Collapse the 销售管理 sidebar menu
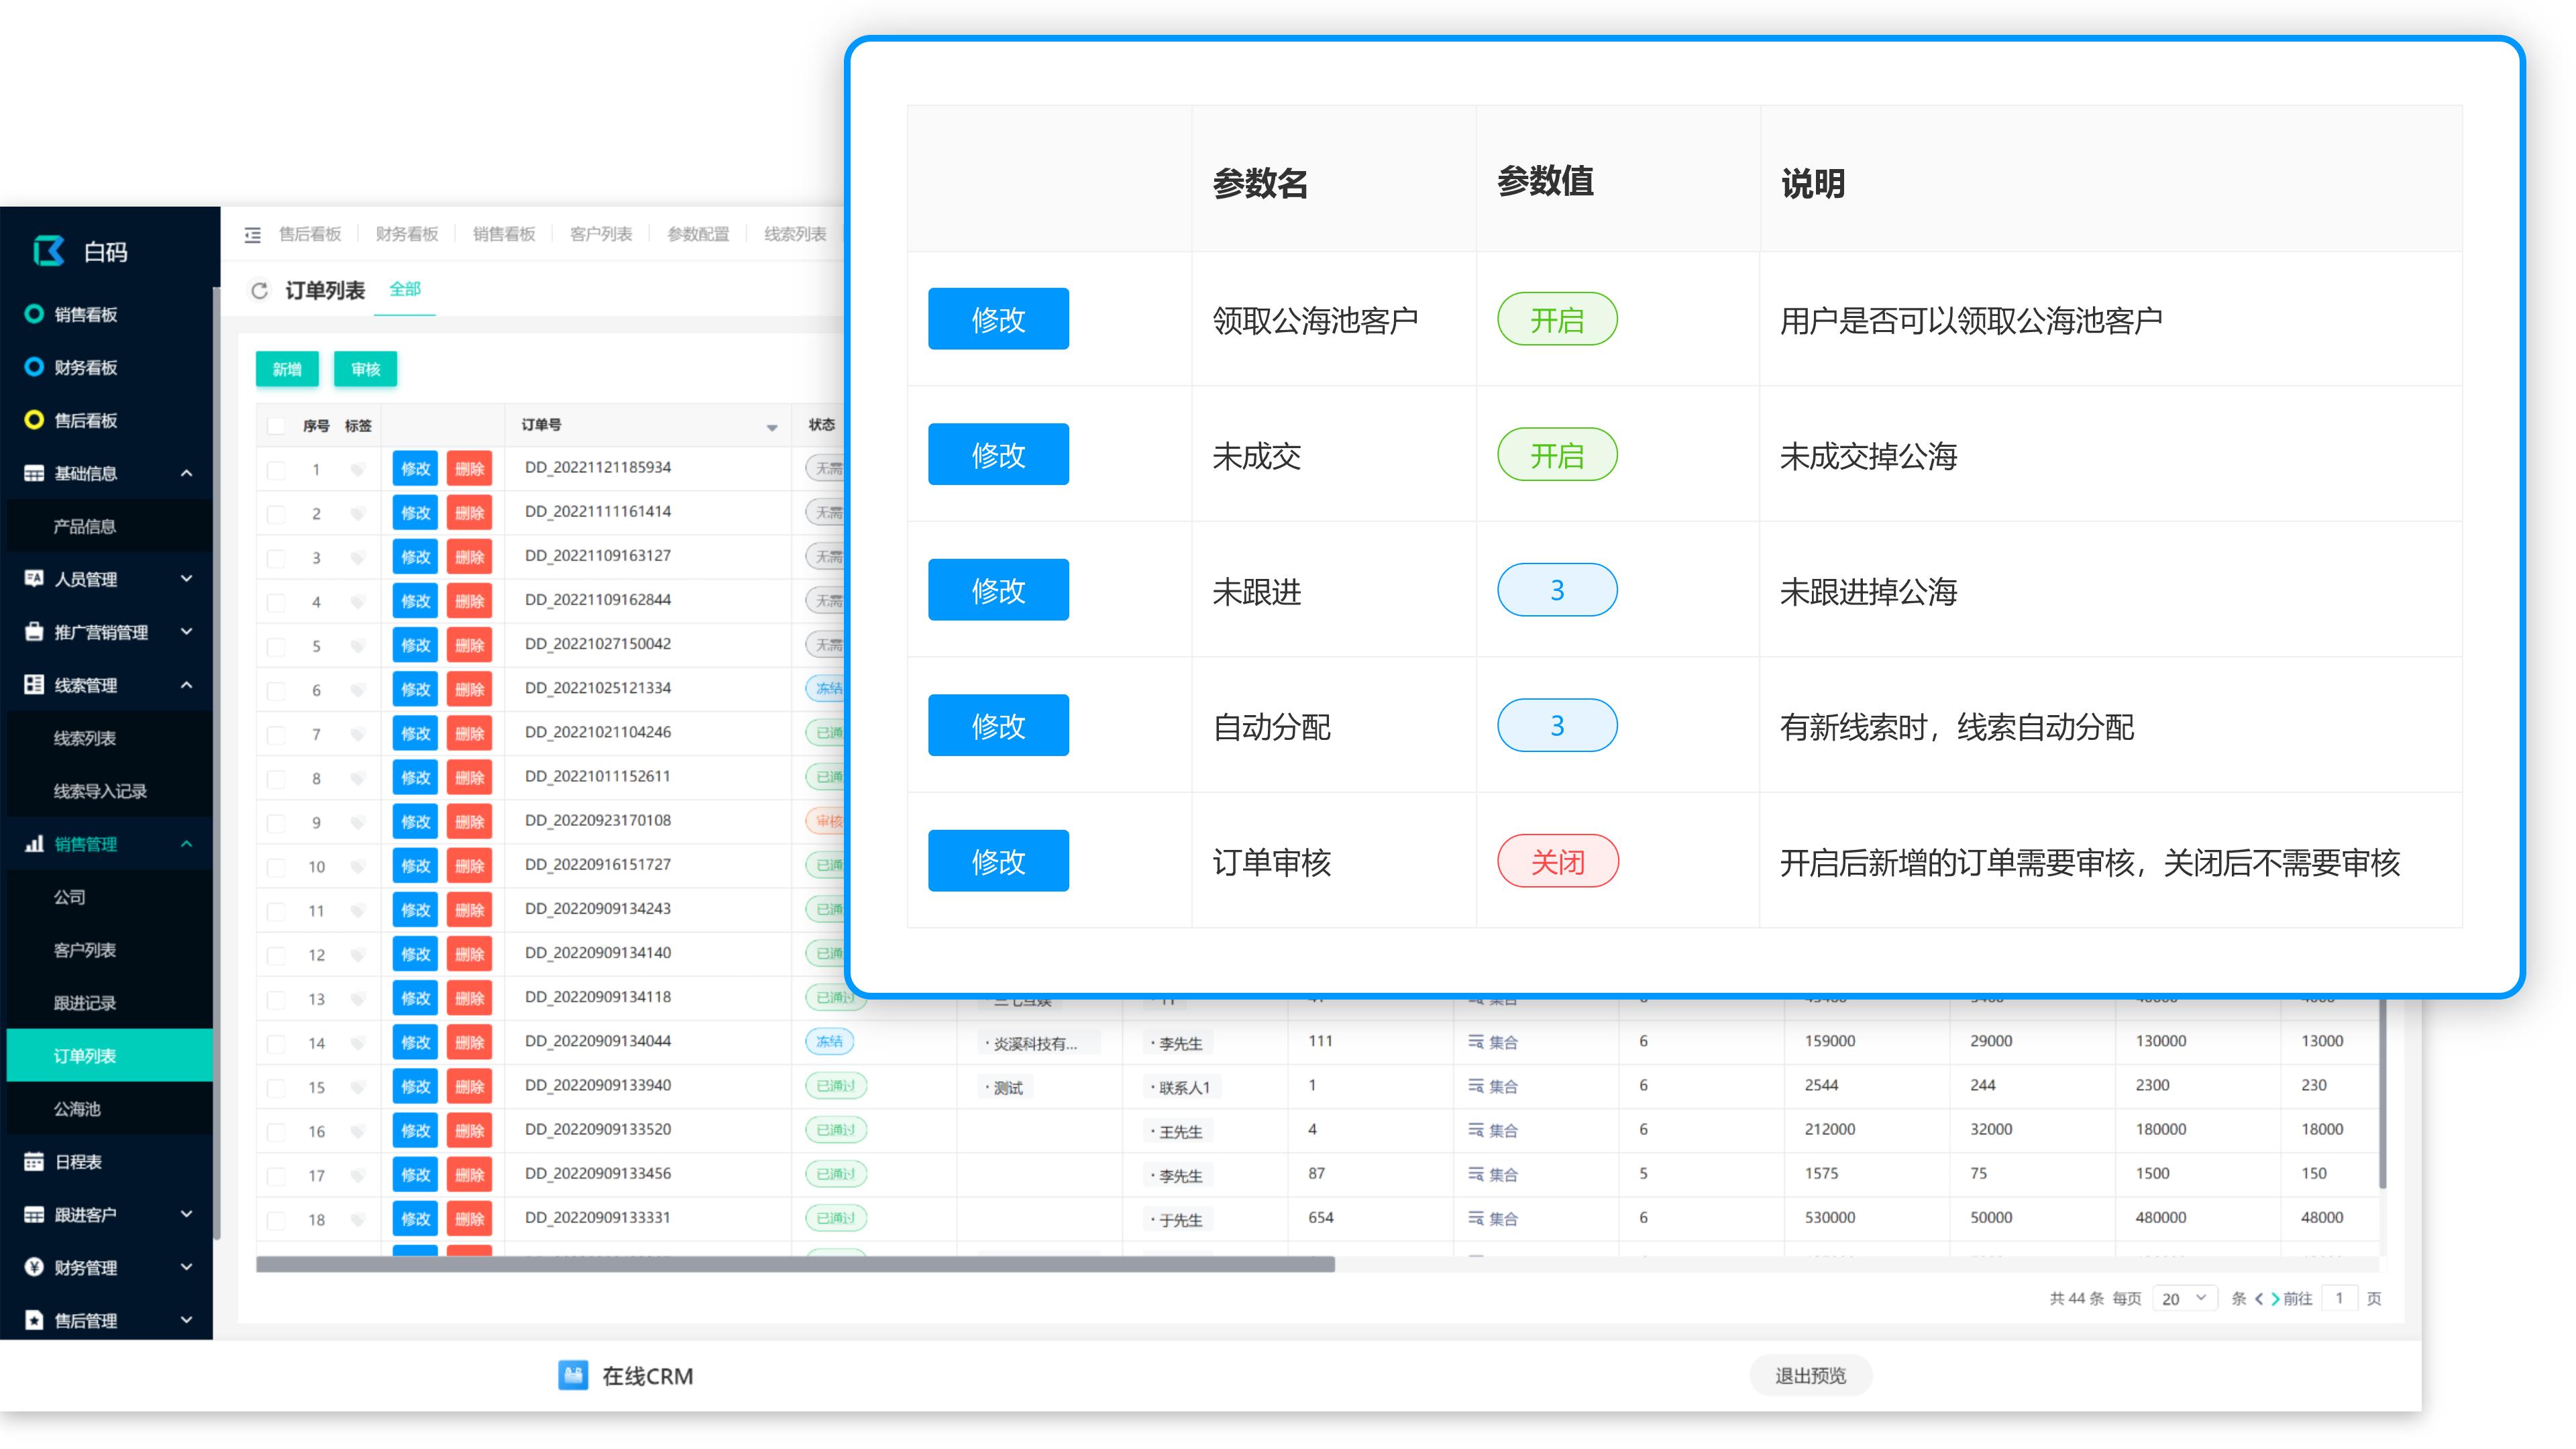Screen dimensions: 2576x1449 186,844
